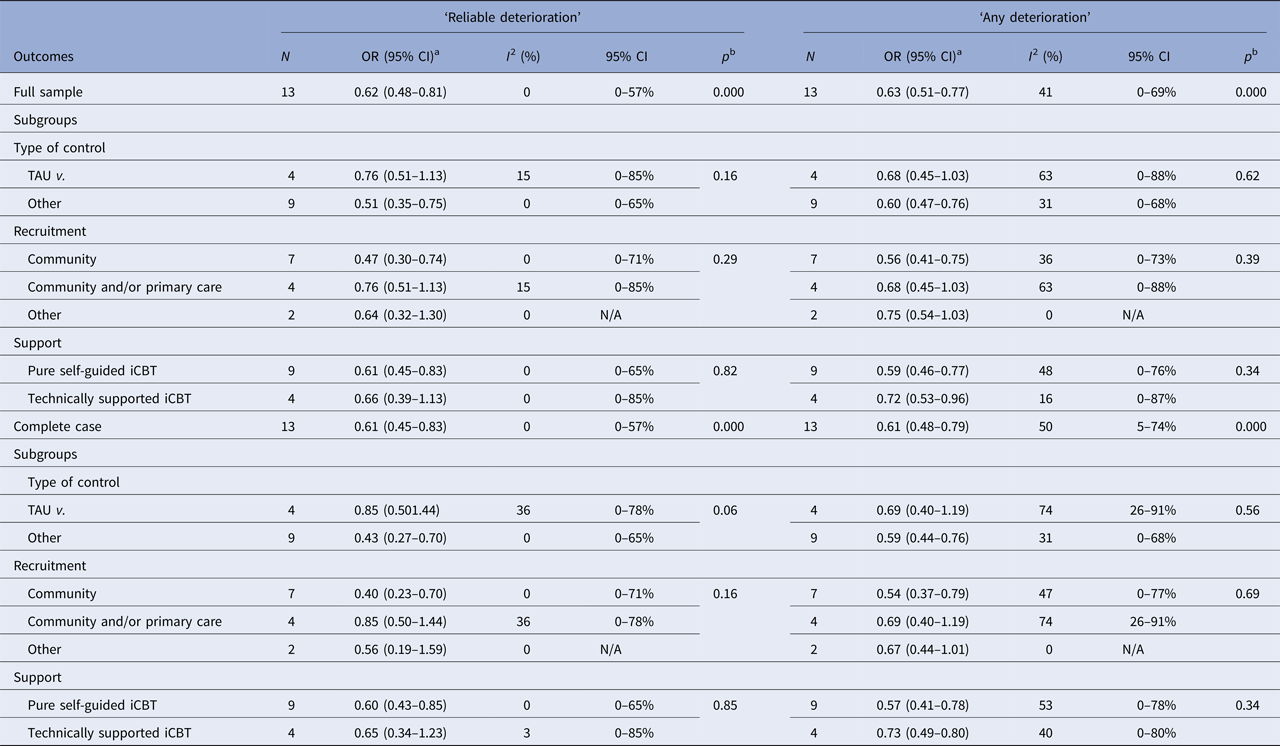The height and width of the screenshot is (746, 1280).
Task: Click the value 0.65 (0.34–1.23)
Action: pos(400,733)
